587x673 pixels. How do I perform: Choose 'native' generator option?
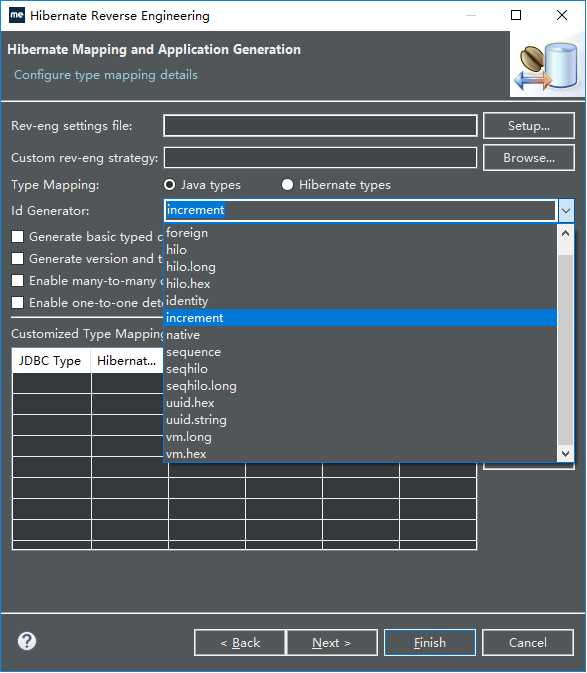coord(360,335)
